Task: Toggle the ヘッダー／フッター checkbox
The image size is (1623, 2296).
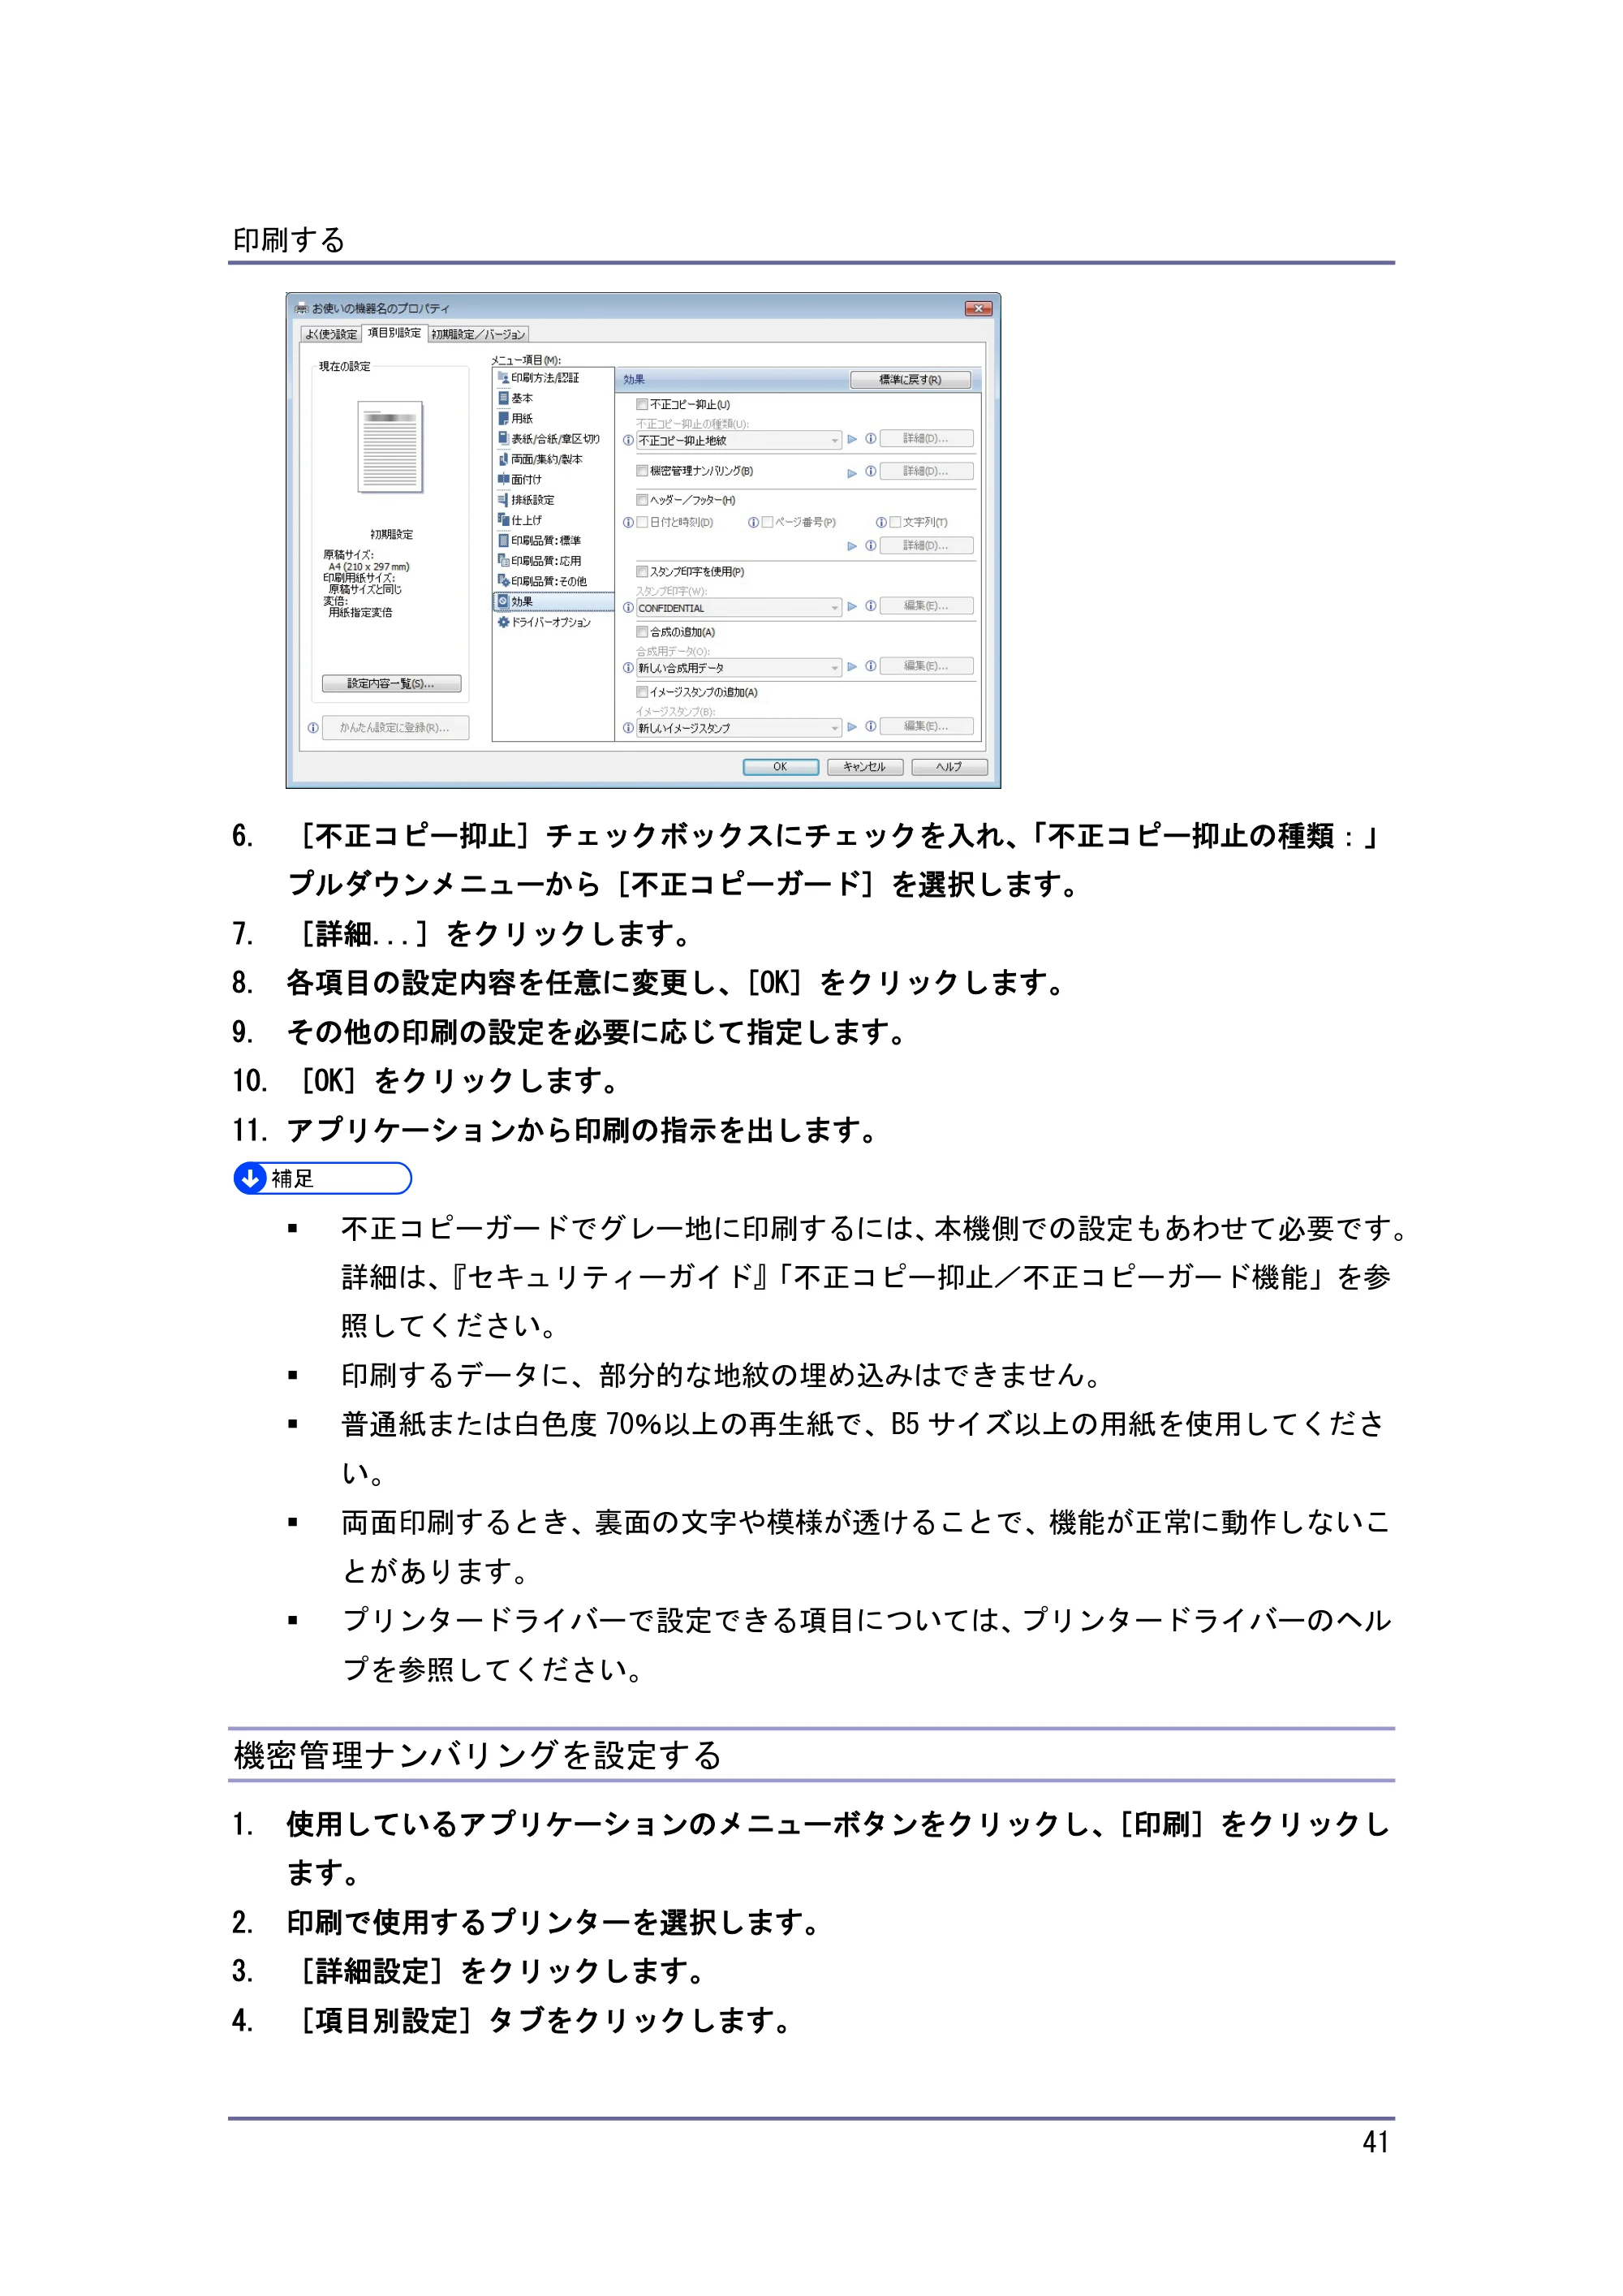Action: (642, 499)
